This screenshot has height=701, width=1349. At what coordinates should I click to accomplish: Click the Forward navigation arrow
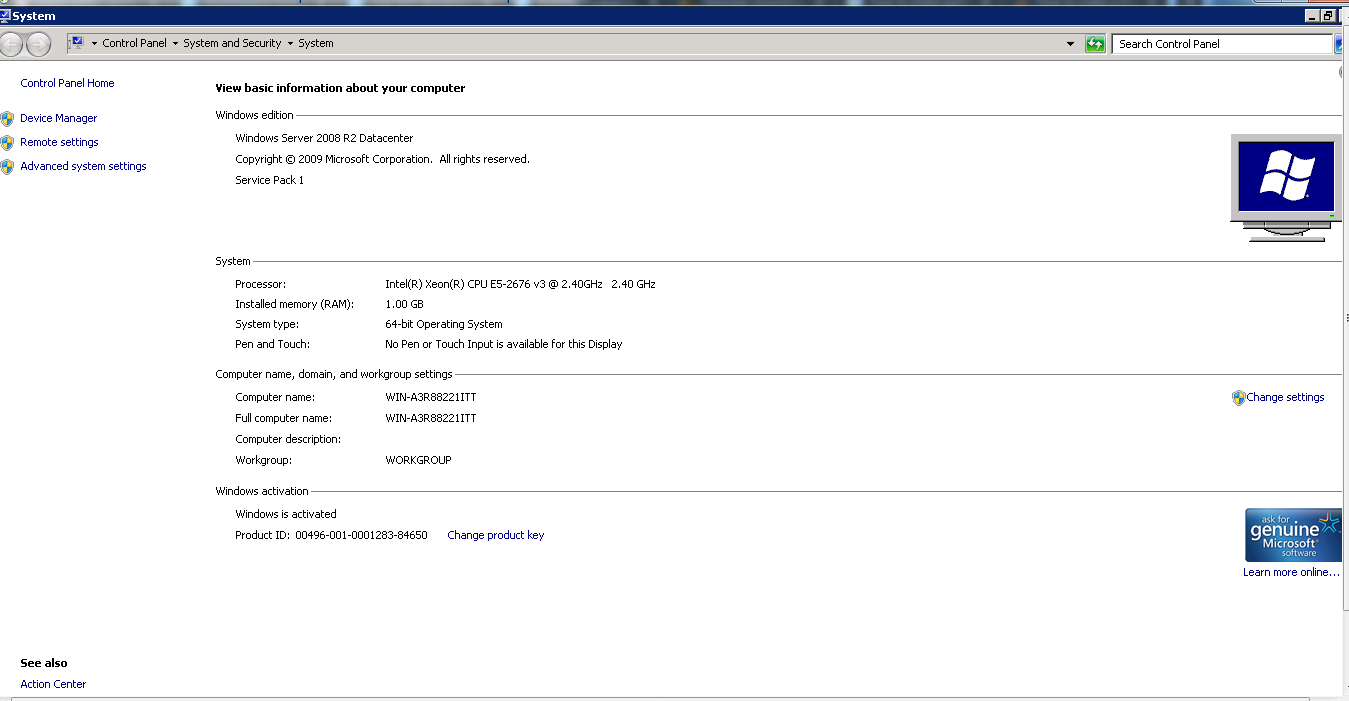[x=38, y=44]
